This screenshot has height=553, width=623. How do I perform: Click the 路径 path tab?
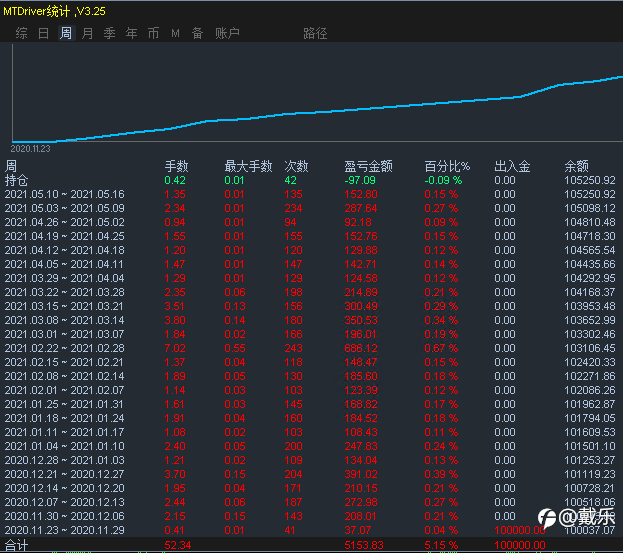coord(315,33)
